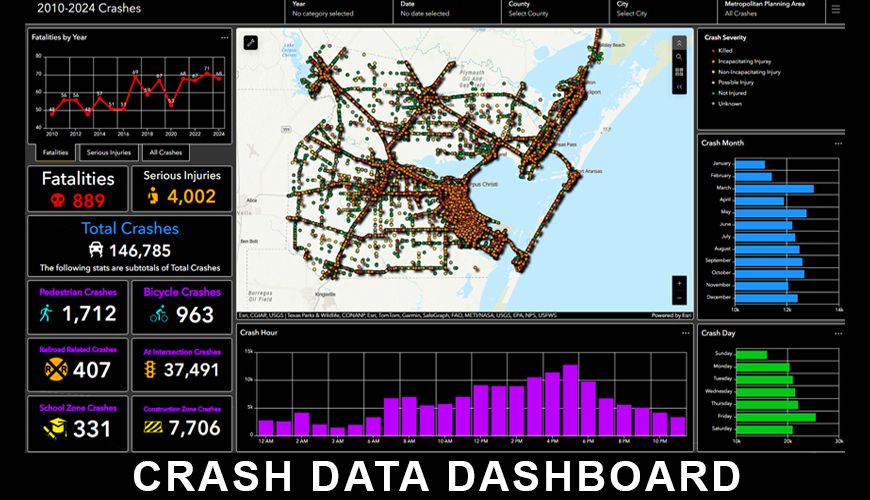Open Fatalities by Year options menu

(224, 38)
